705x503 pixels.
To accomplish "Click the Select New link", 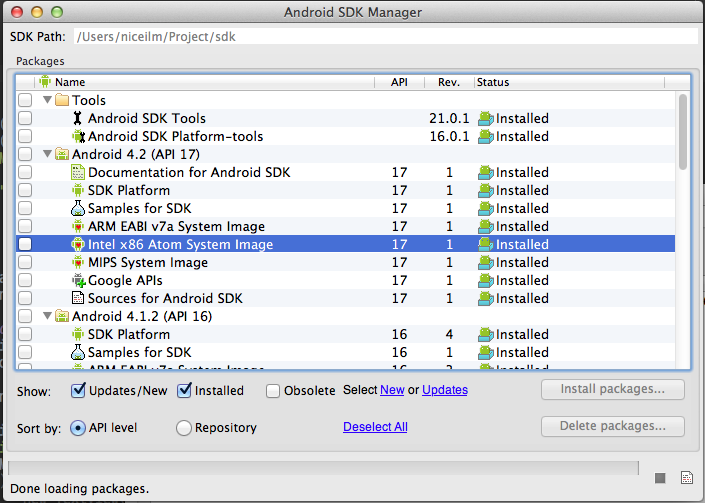I will [x=392, y=390].
